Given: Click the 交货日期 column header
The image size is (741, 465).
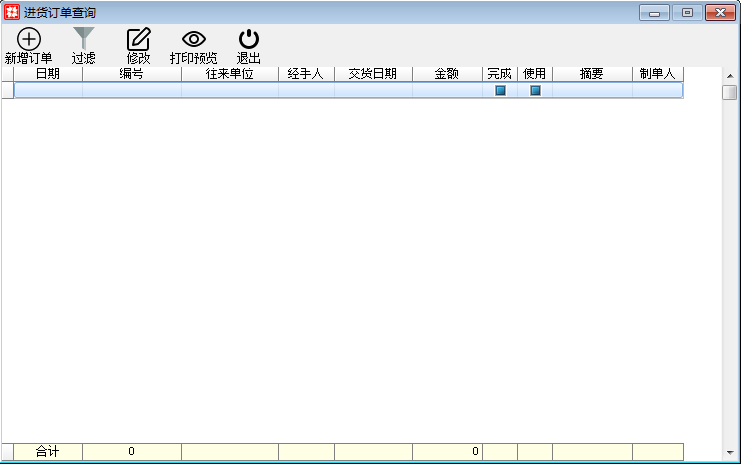Looking at the screenshot, I should click(x=373, y=74).
